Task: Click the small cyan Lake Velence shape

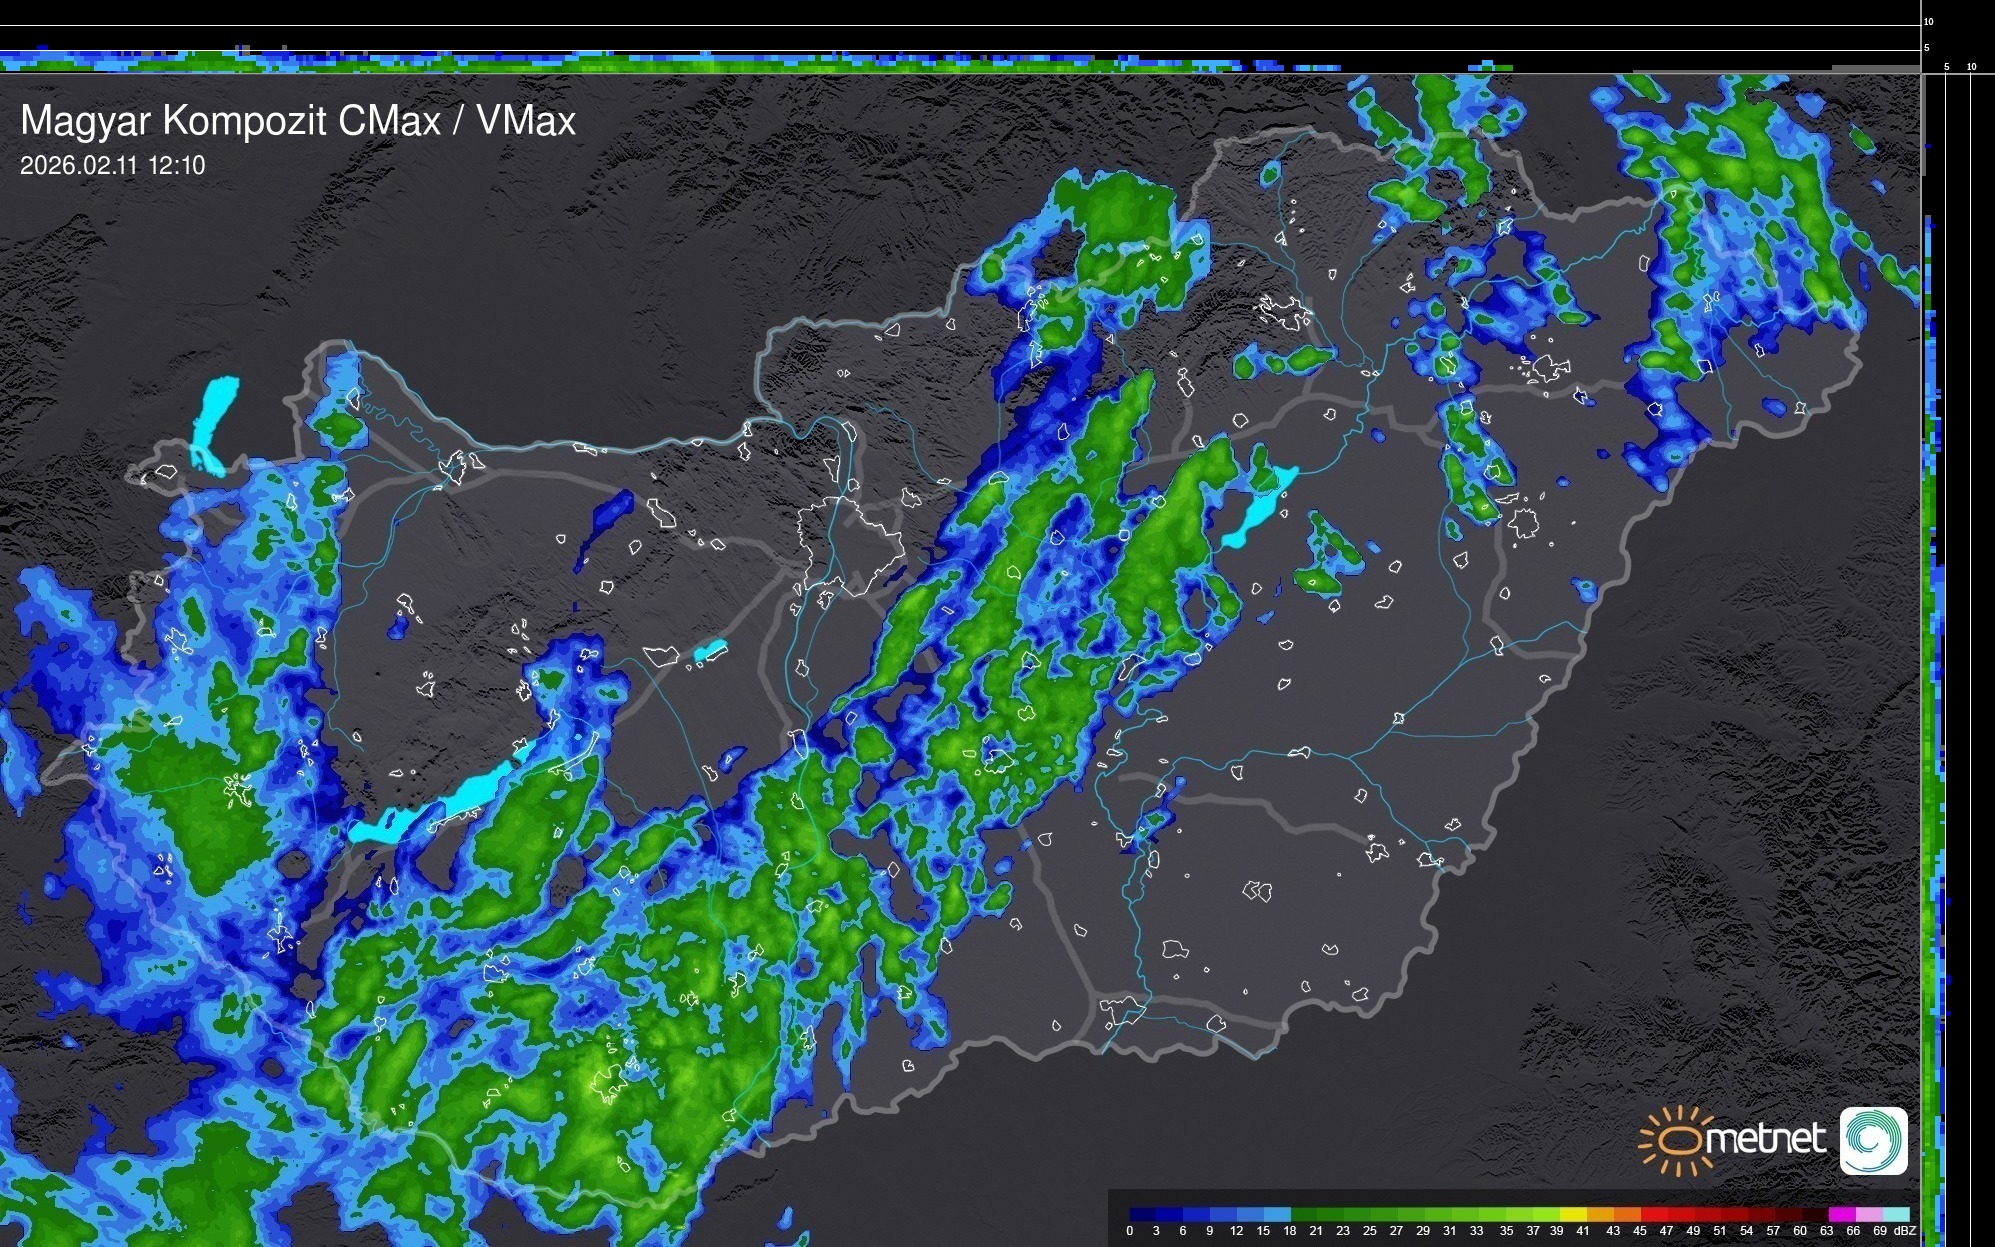Action: click(x=710, y=651)
